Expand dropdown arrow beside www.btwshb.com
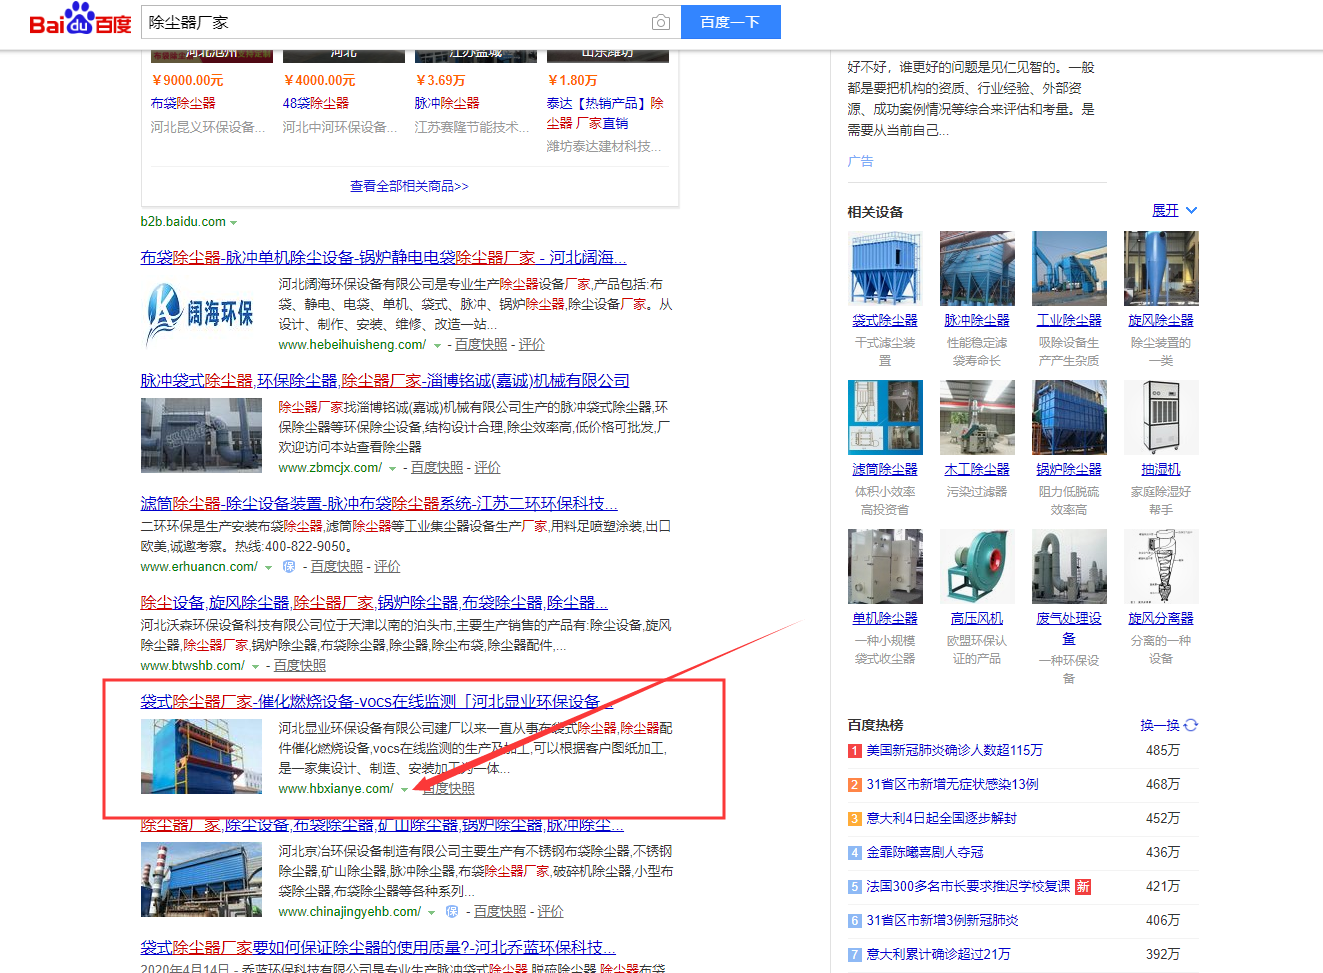1323x973 pixels. 255,667
